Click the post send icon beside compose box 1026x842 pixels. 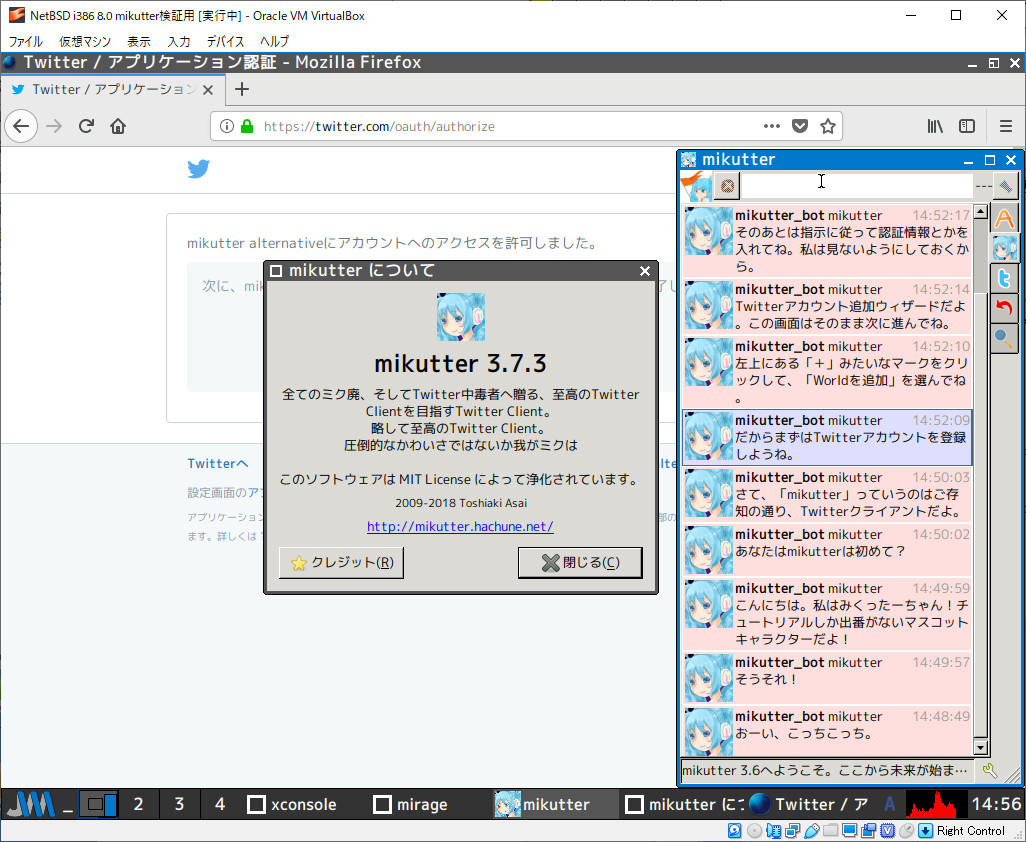[x=1006, y=185]
